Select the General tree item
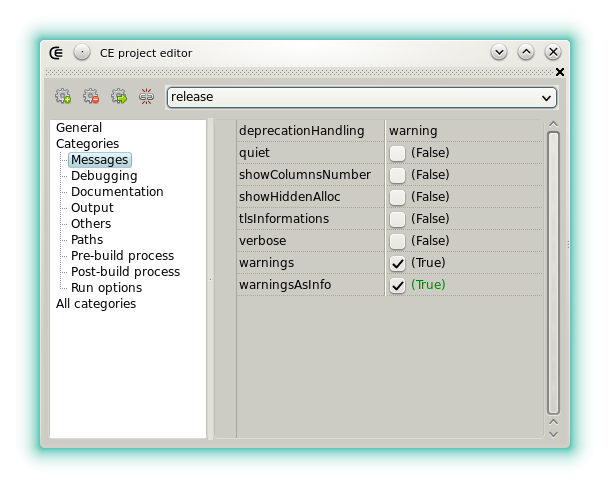This screenshot has height=488, width=610. [79, 128]
